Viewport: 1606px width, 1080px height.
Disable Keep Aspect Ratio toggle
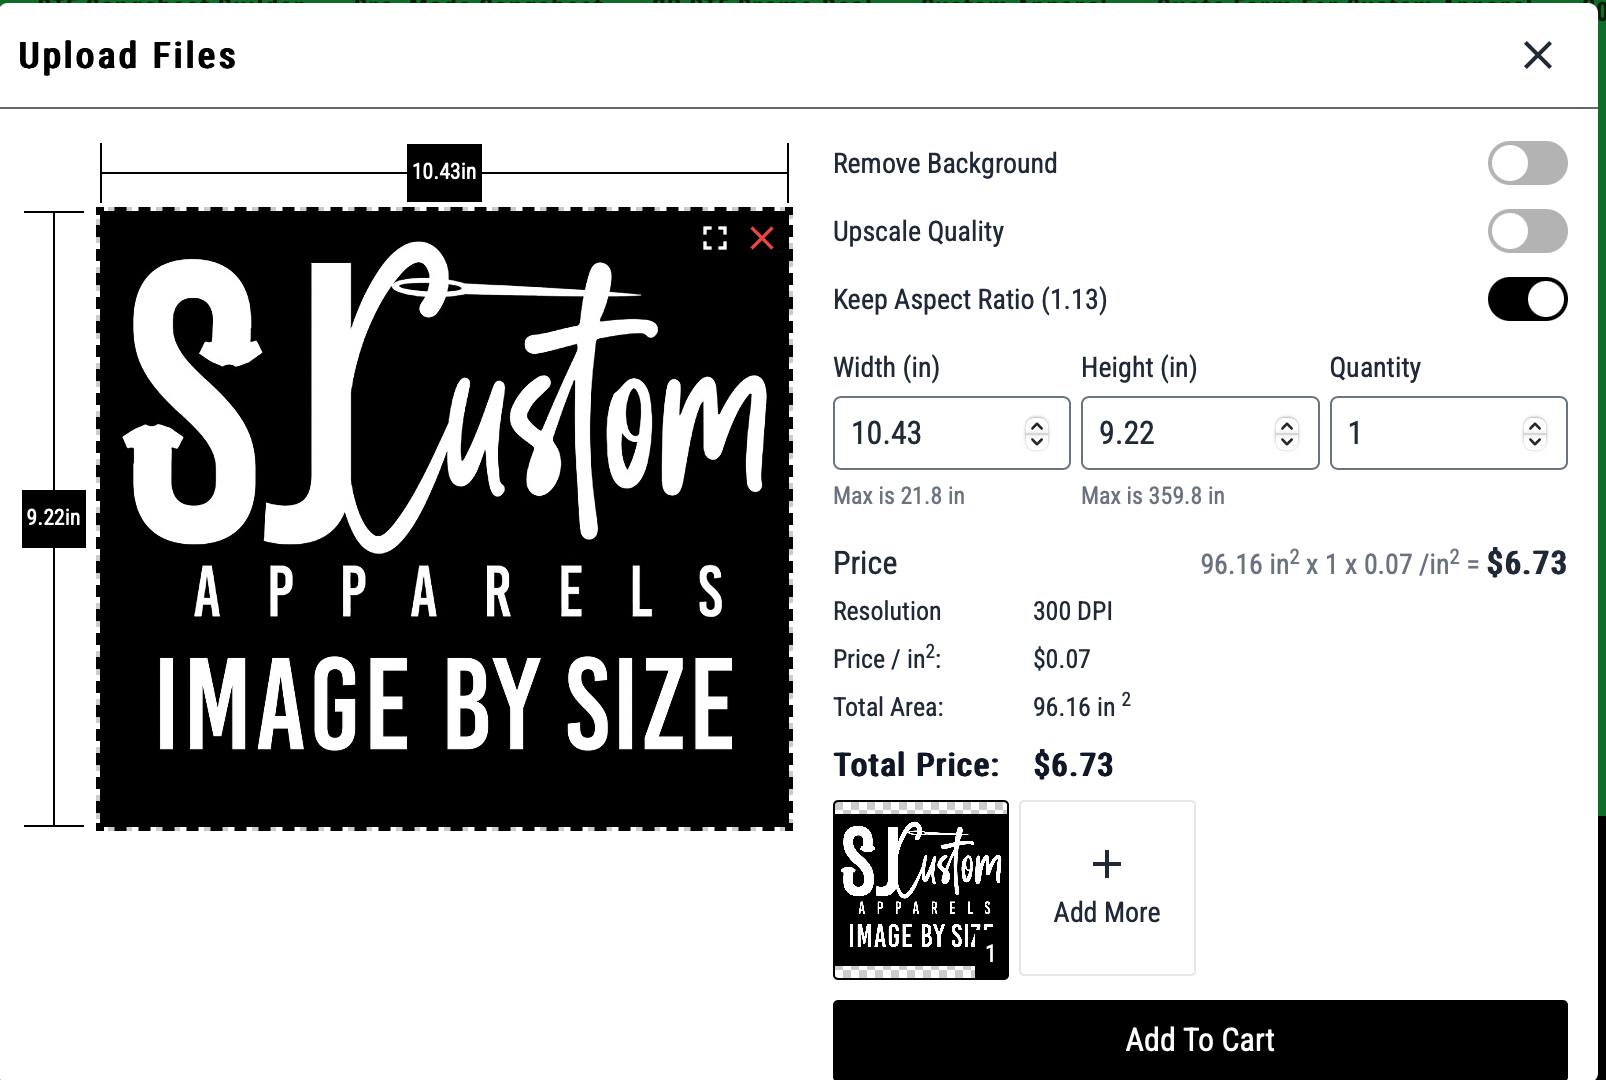[1527, 299]
